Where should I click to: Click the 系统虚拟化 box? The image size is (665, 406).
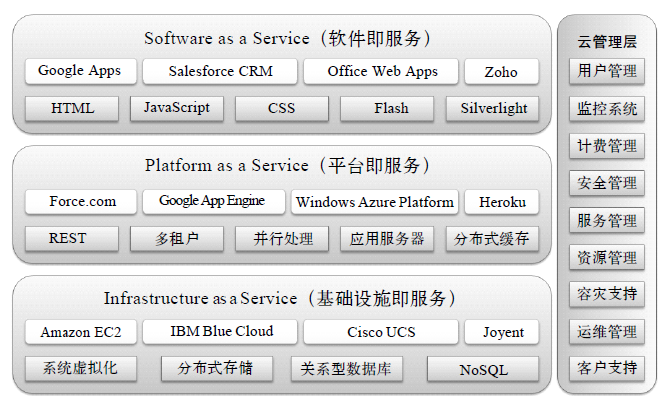click(81, 369)
